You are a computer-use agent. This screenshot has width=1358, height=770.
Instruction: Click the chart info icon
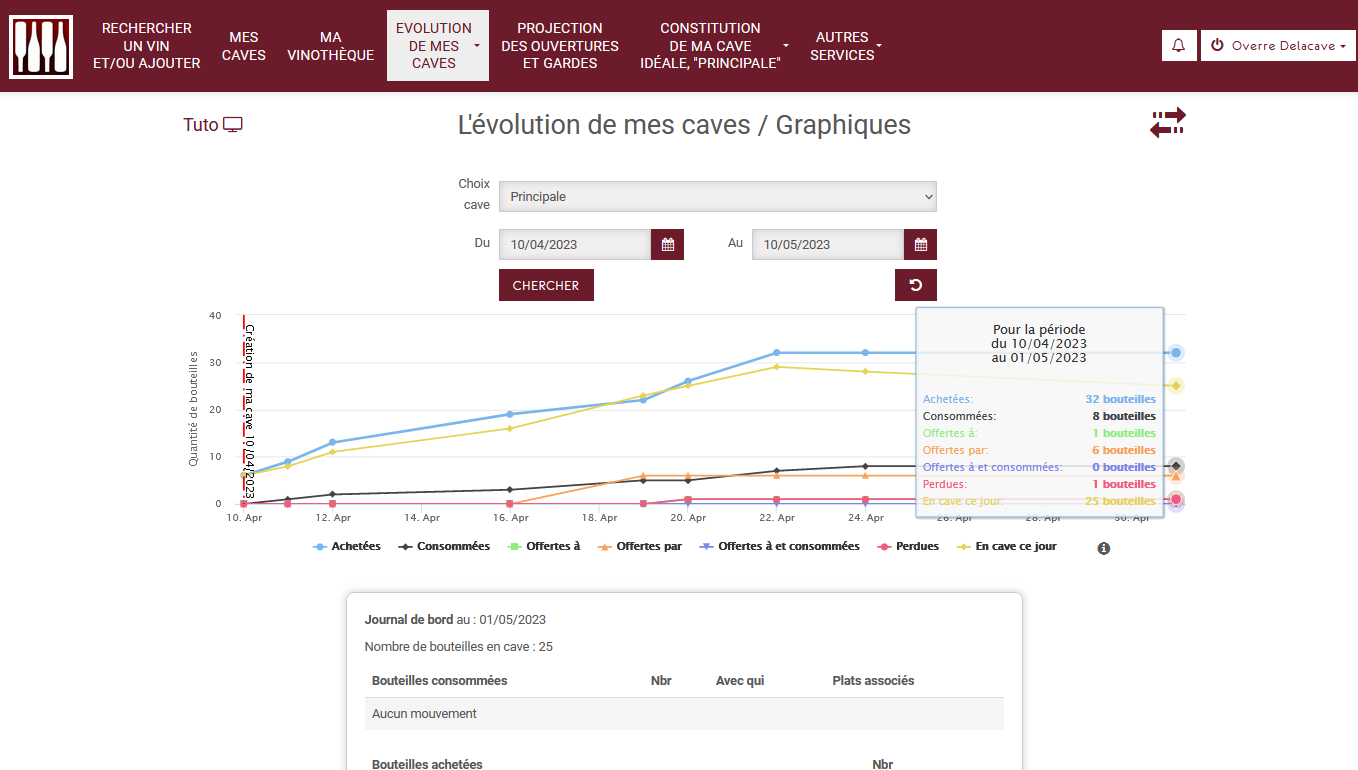pyautogui.click(x=1104, y=548)
